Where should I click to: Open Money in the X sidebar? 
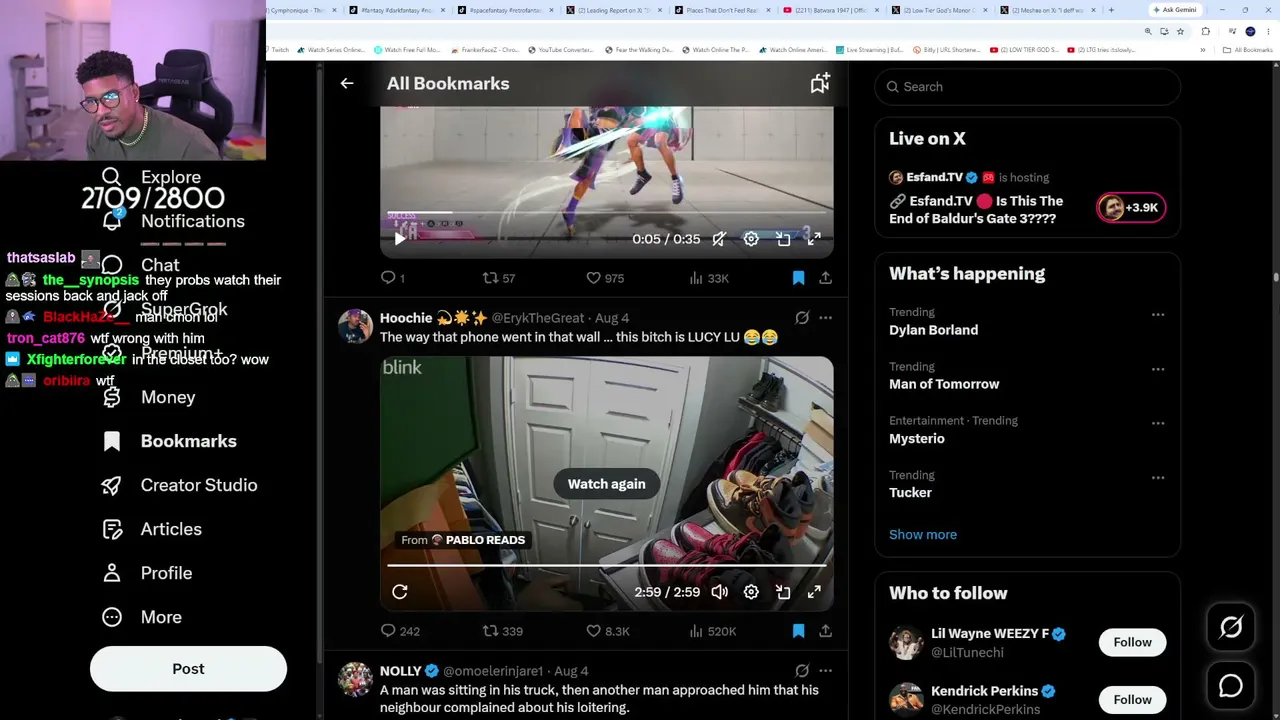point(149,397)
